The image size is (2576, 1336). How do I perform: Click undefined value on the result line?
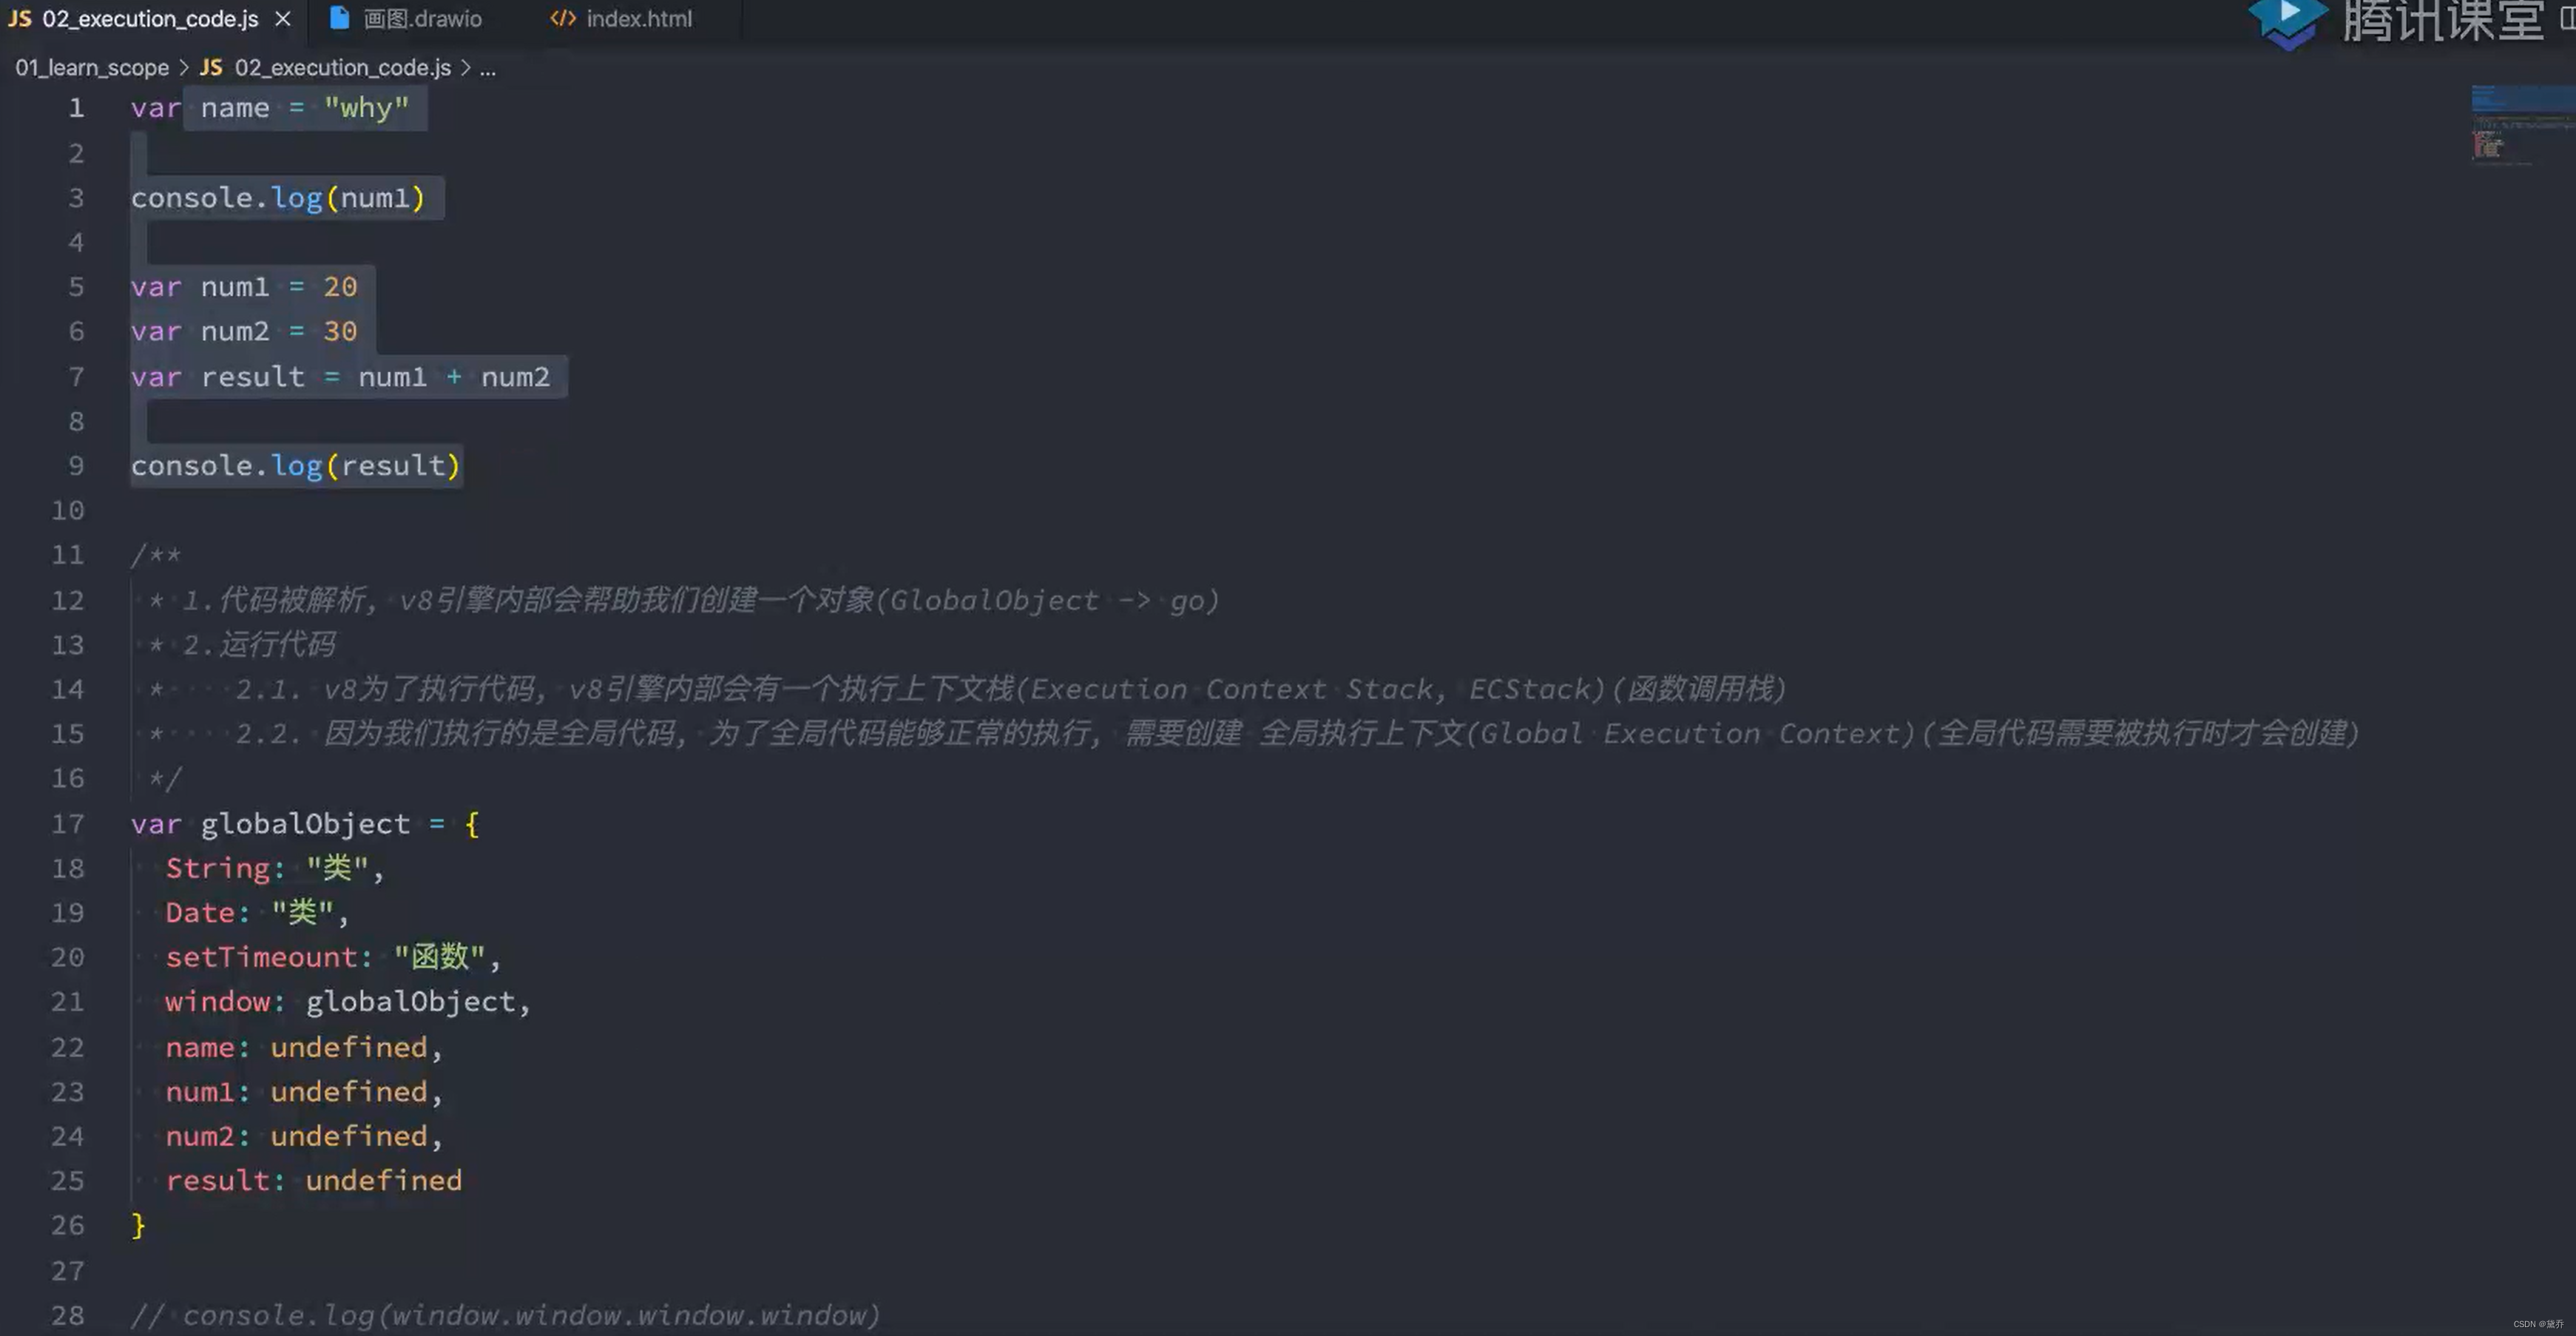[383, 1180]
